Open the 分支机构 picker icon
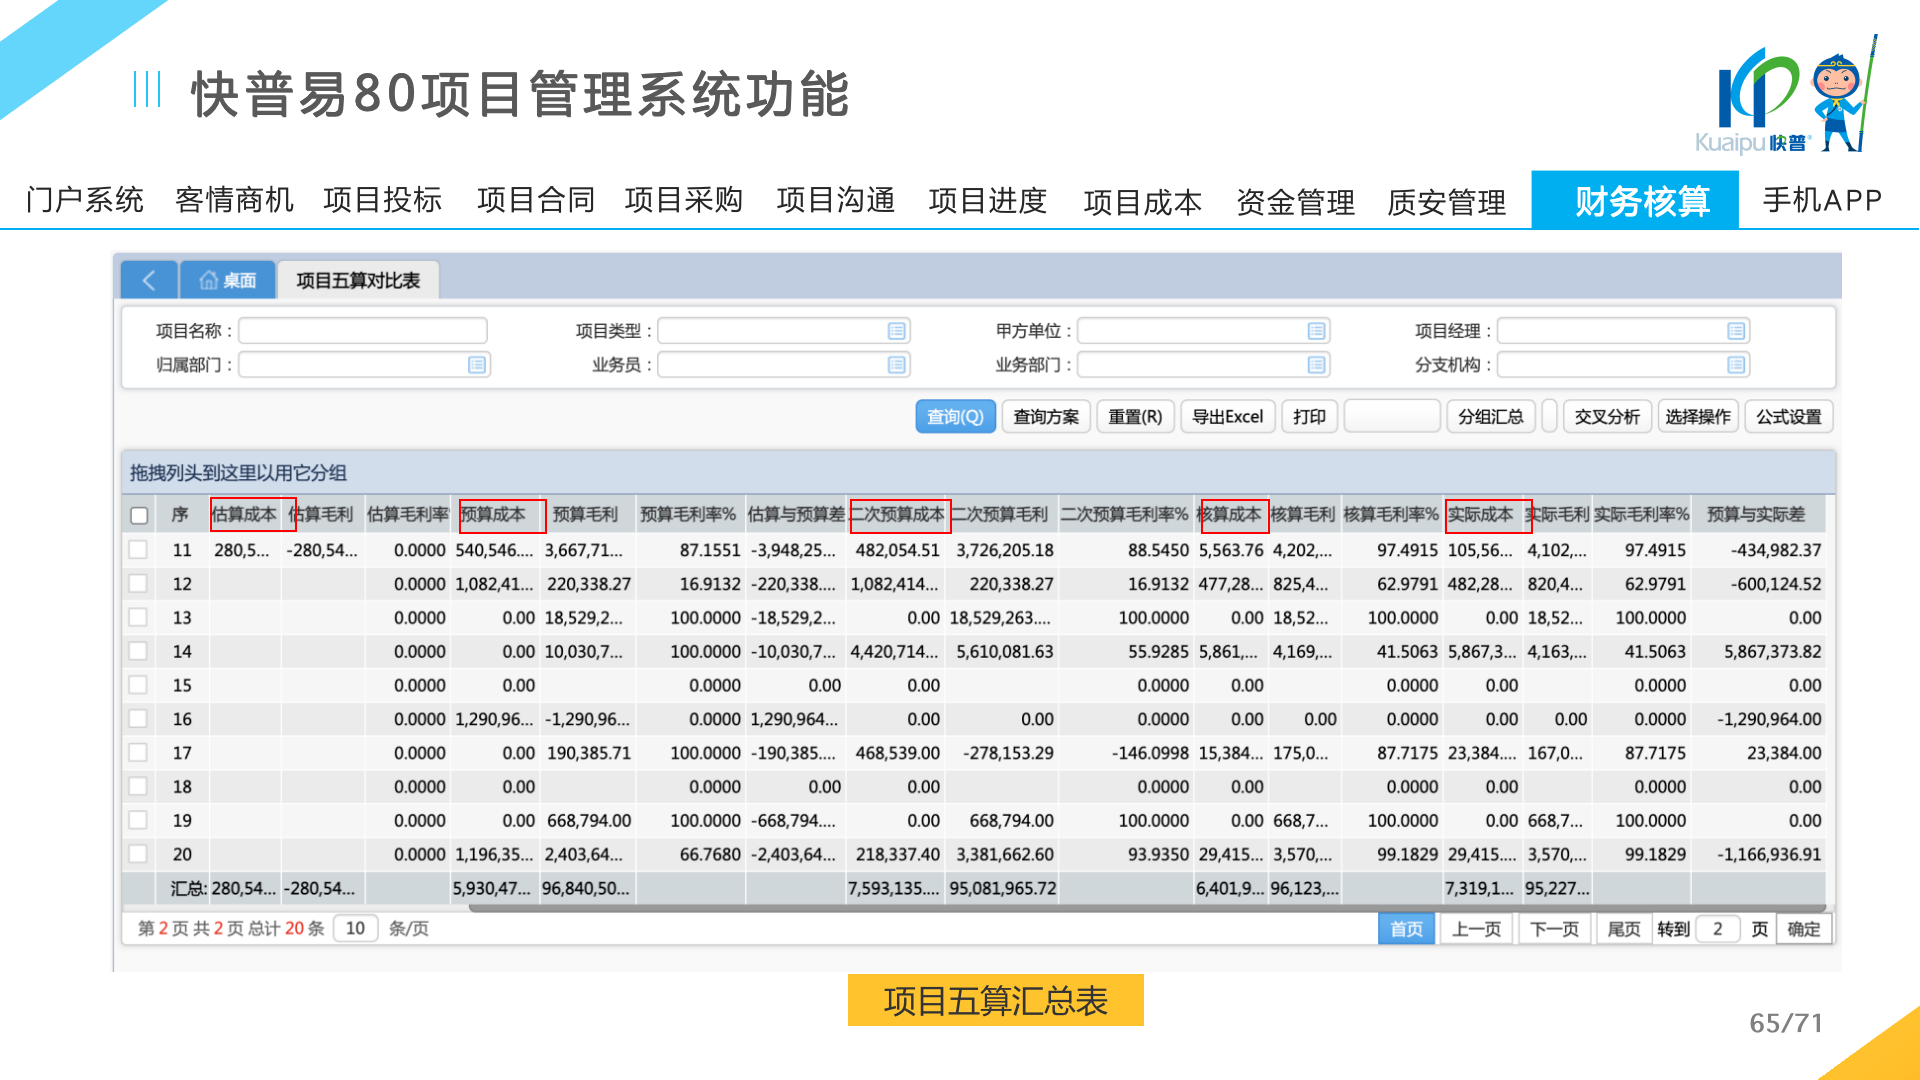 click(x=1736, y=365)
